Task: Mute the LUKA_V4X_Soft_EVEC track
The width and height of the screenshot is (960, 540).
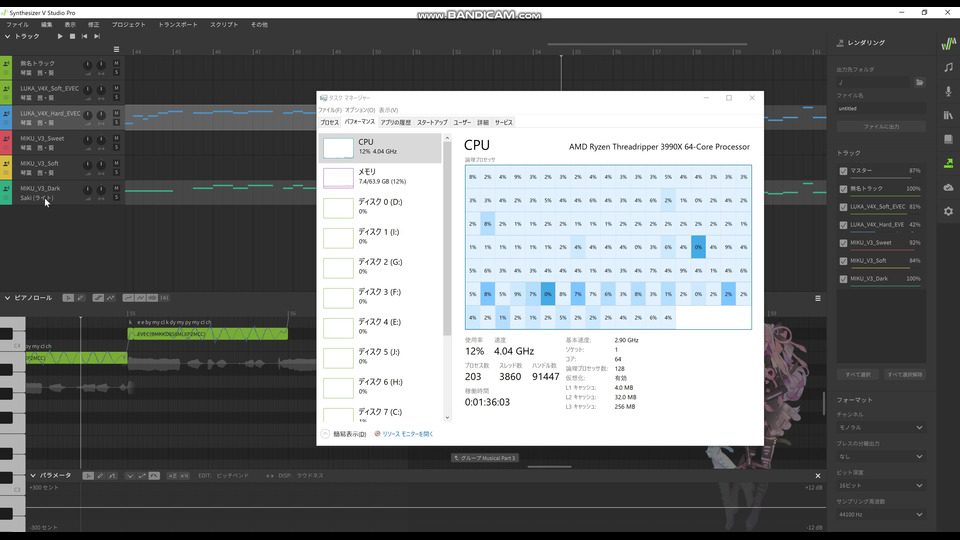Action: coord(116,88)
